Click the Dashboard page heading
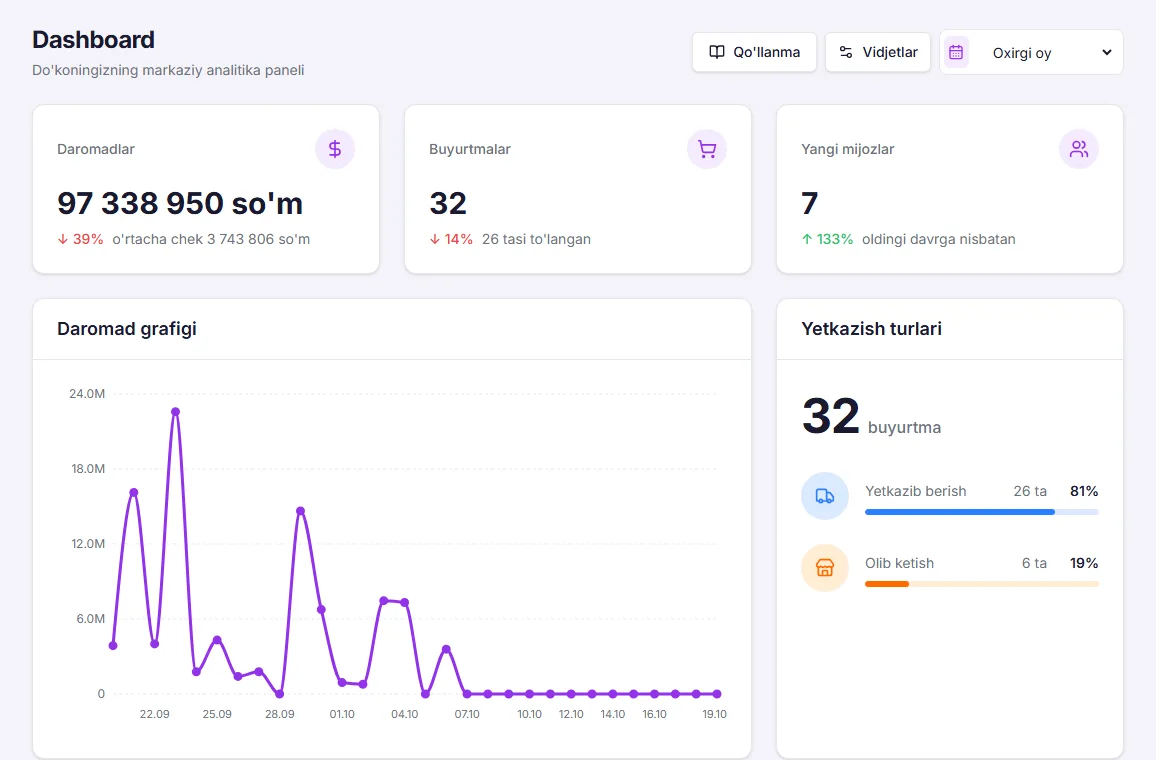The height and width of the screenshot is (760, 1156). click(94, 40)
